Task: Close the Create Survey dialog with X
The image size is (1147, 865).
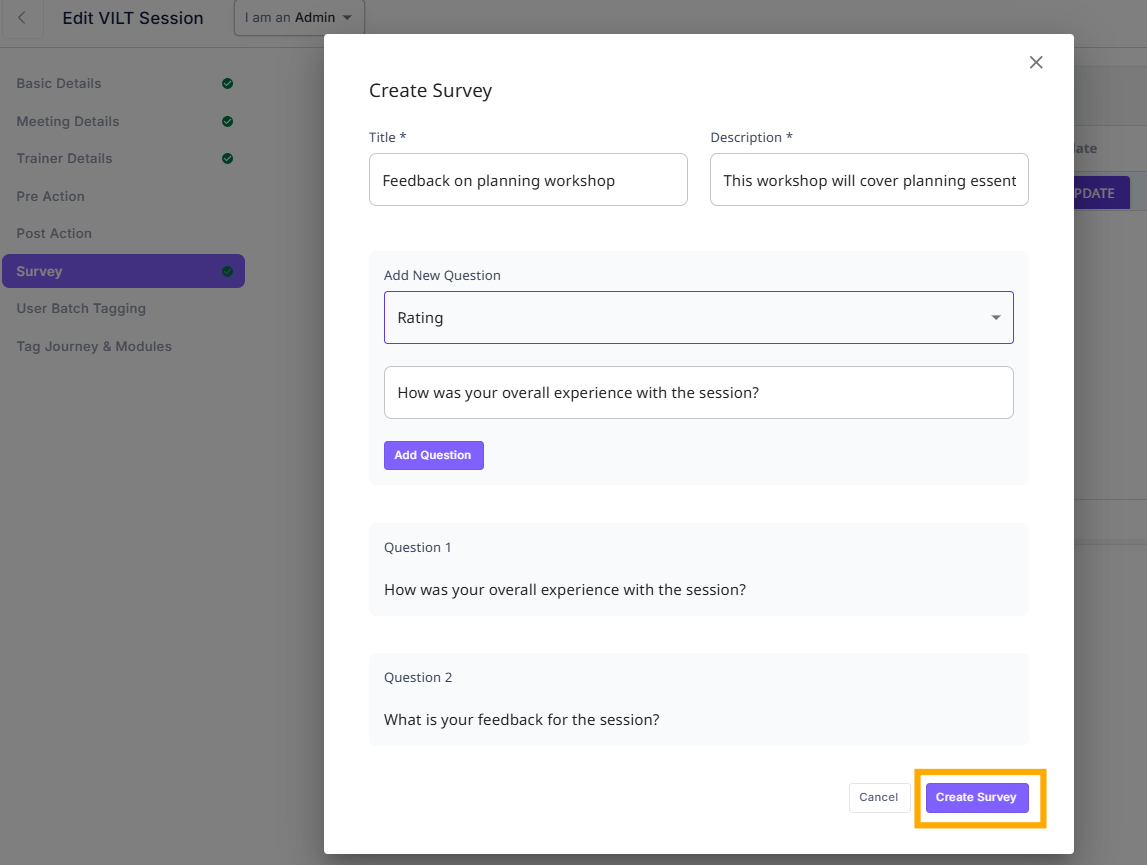Action: [x=1036, y=62]
